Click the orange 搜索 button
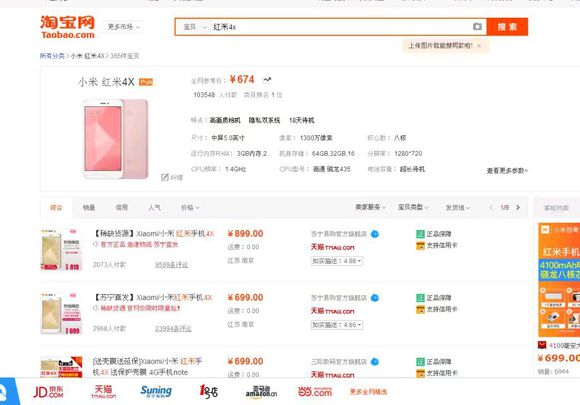The width and height of the screenshot is (580, 405). click(x=507, y=27)
